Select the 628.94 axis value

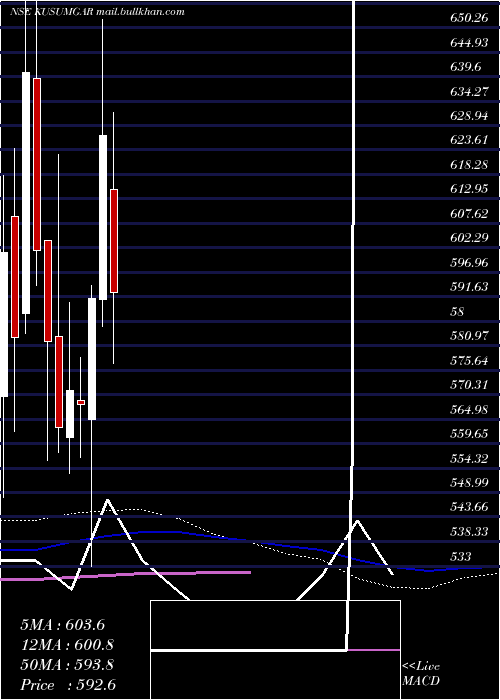(469, 117)
